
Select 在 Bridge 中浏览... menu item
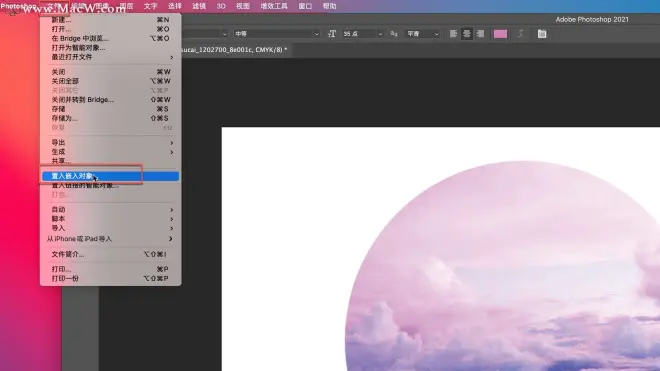[x=111, y=38]
